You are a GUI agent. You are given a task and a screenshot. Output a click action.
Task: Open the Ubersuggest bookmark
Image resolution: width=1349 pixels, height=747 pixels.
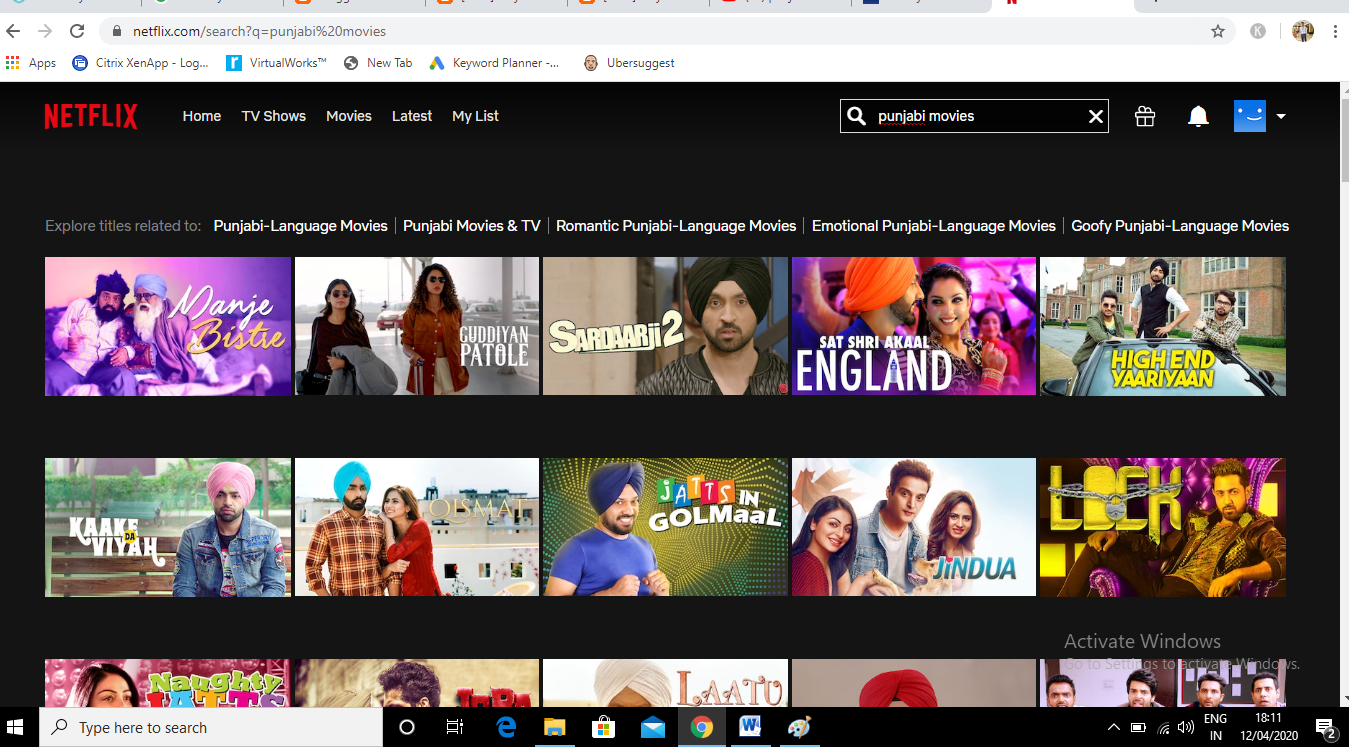[x=629, y=63]
